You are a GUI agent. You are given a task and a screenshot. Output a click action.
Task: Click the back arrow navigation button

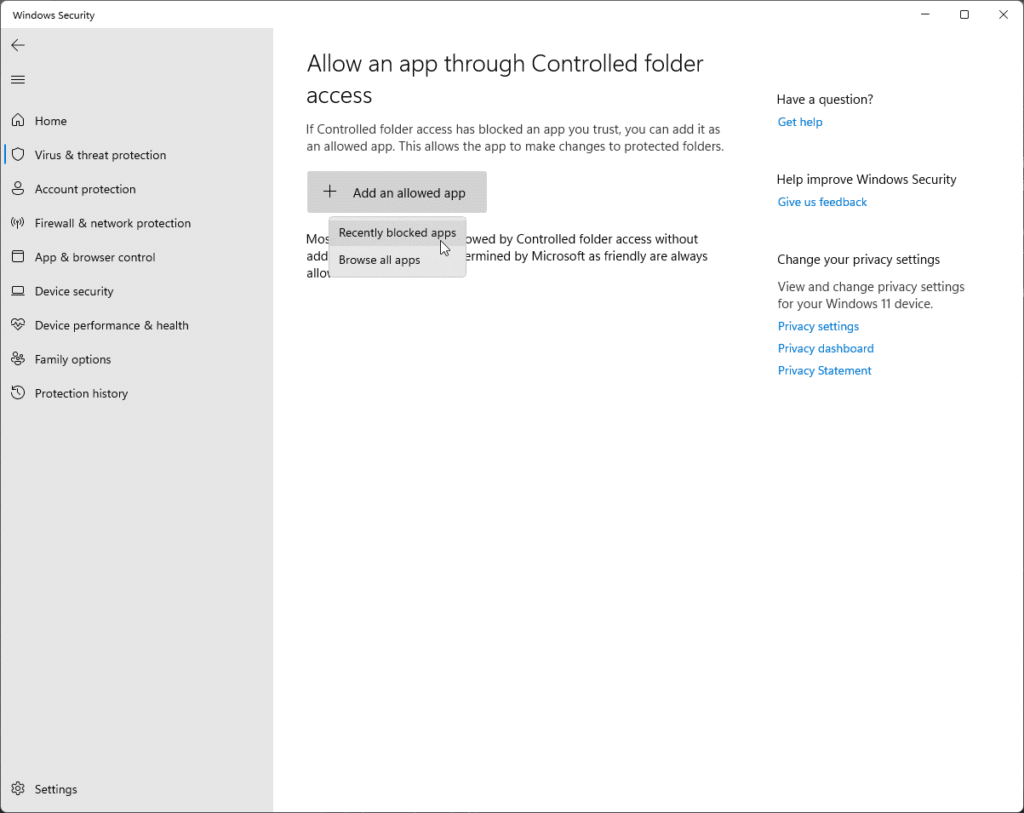click(x=18, y=45)
